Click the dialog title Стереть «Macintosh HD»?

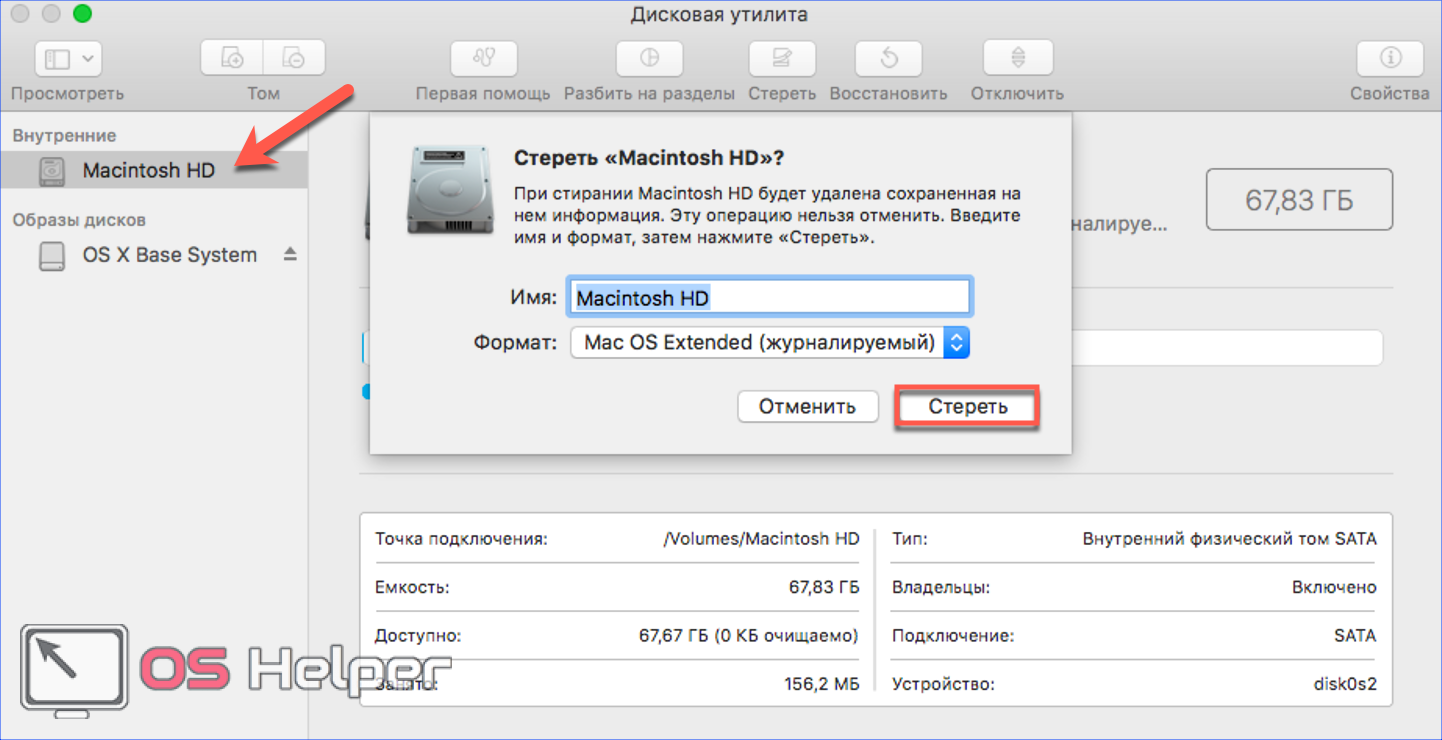[x=648, y=158]
